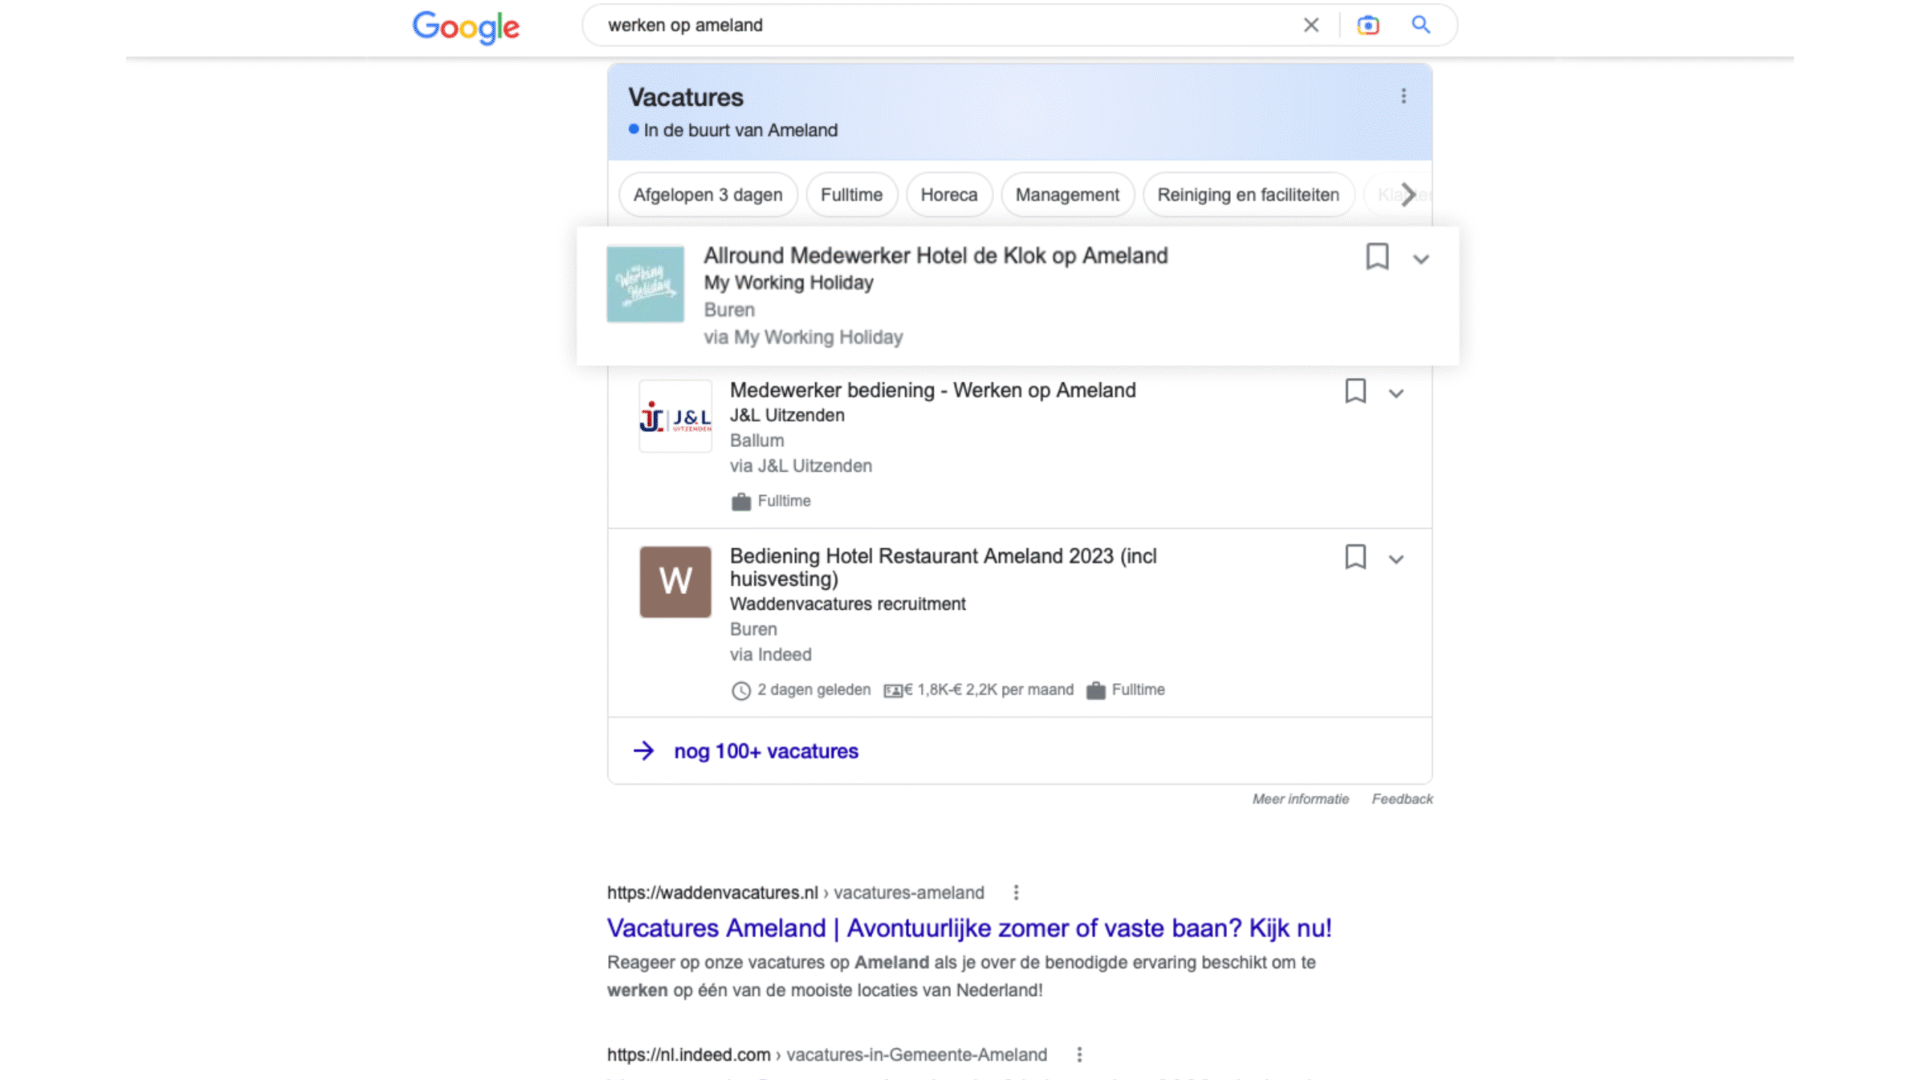The image size is (1920, 1080).
Task: Click the 'via Indeed' source text
Action: (770, 655)
